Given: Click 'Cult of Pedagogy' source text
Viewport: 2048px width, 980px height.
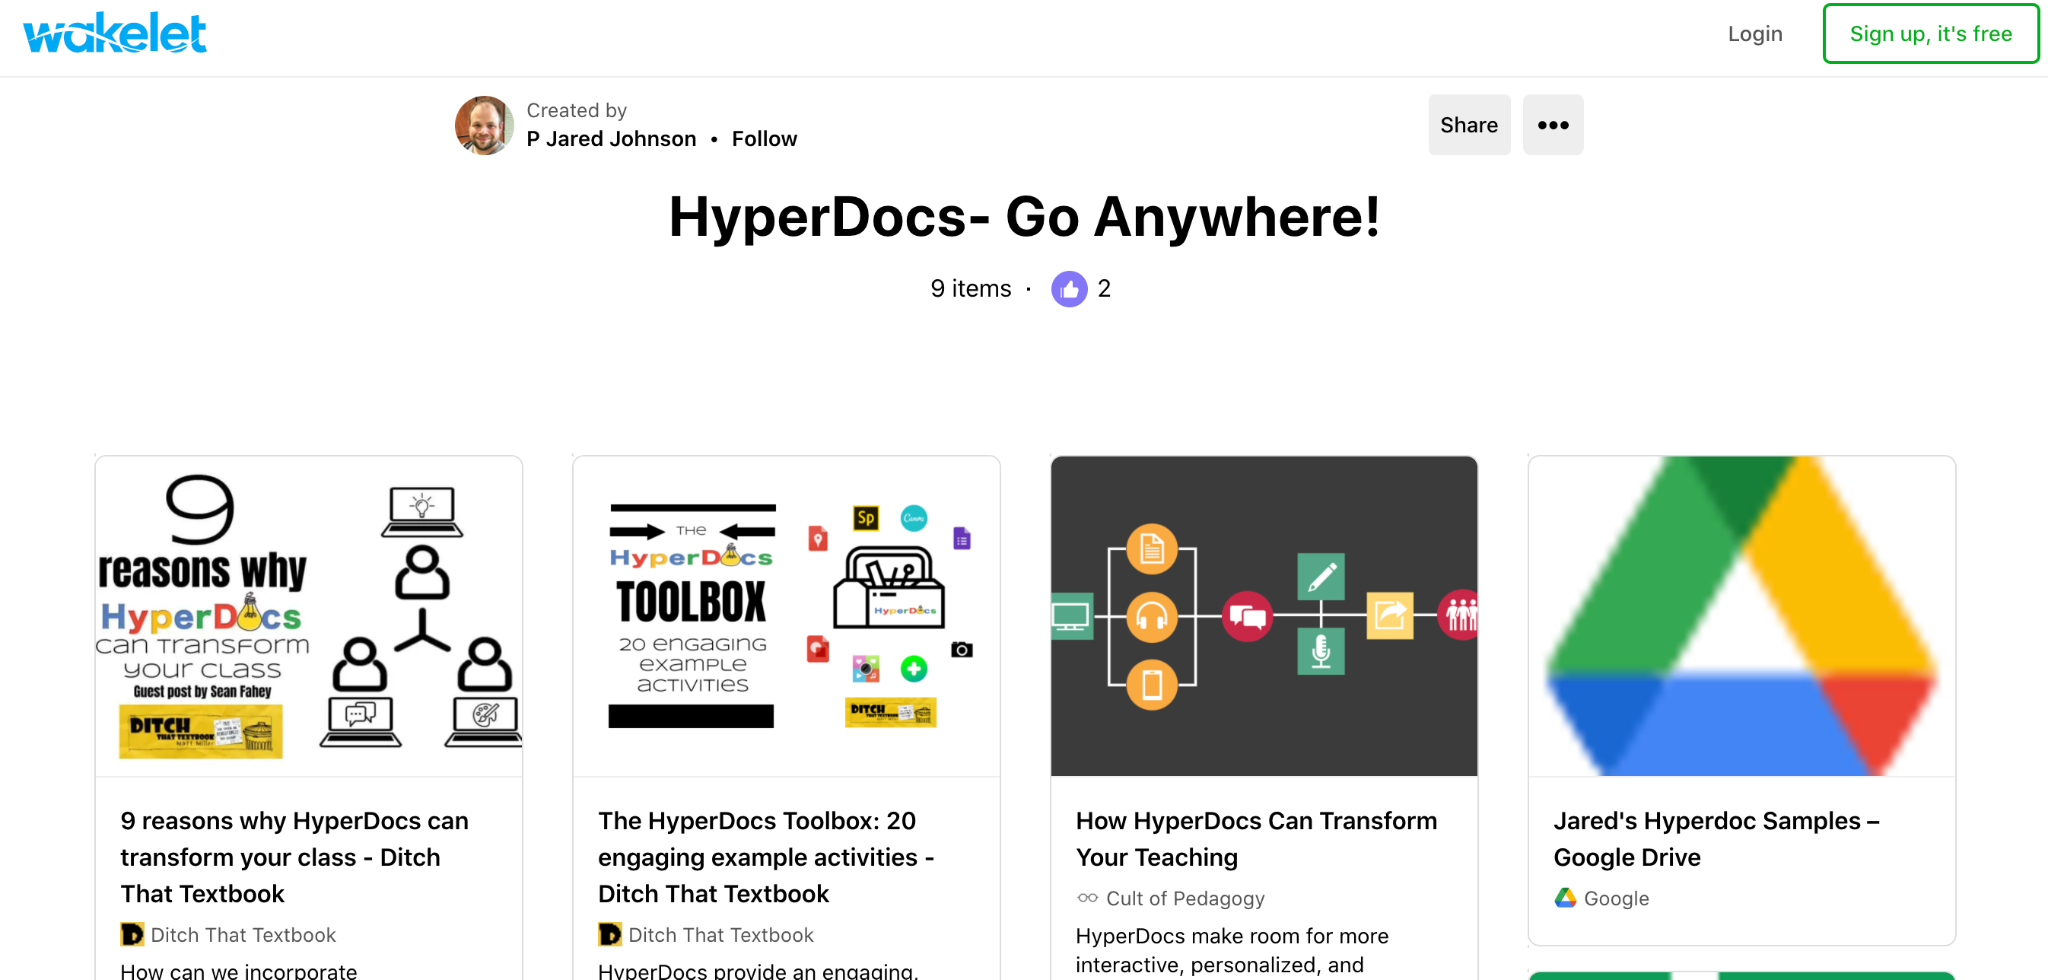Looking at the screenshot, I should coord(1185,898).
